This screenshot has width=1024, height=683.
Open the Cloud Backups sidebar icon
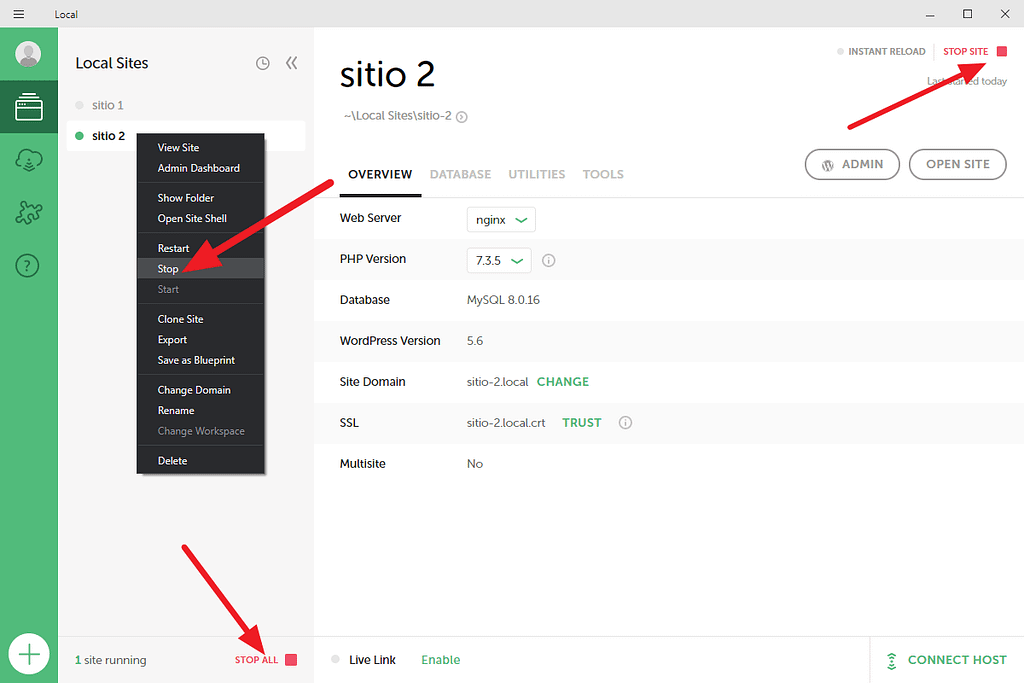(29, 160)
